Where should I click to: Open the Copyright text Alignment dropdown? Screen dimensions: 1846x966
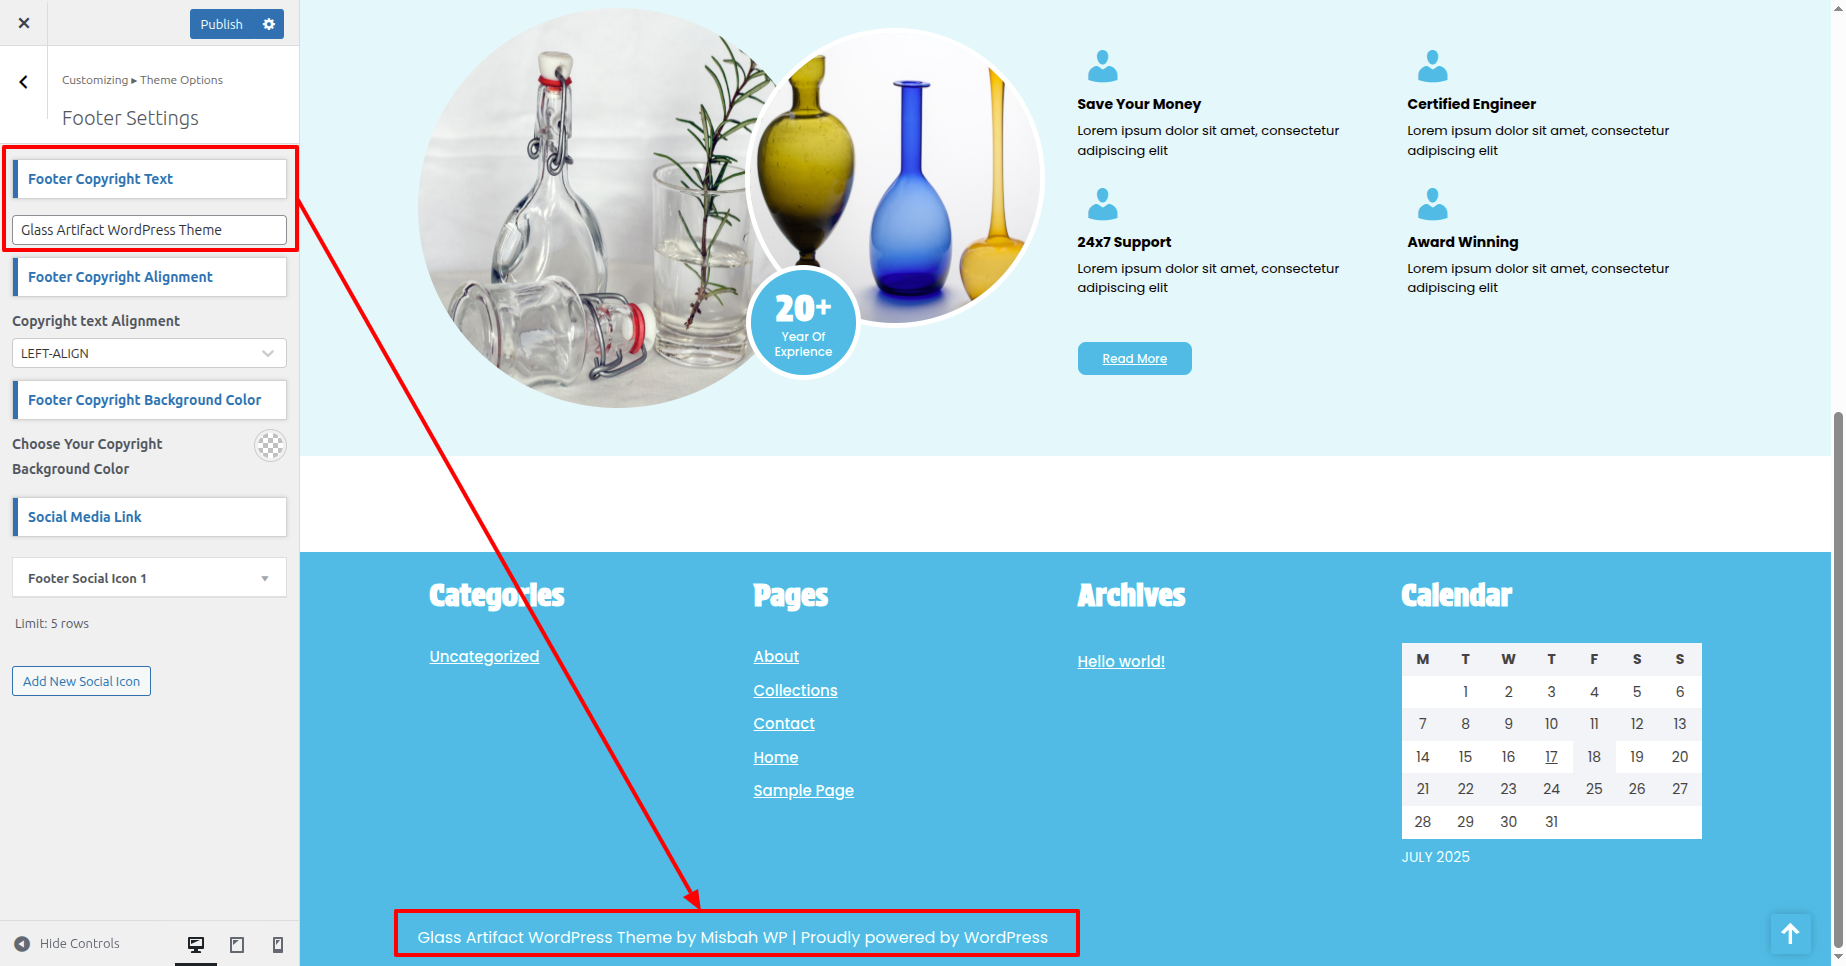coord(149,353)
